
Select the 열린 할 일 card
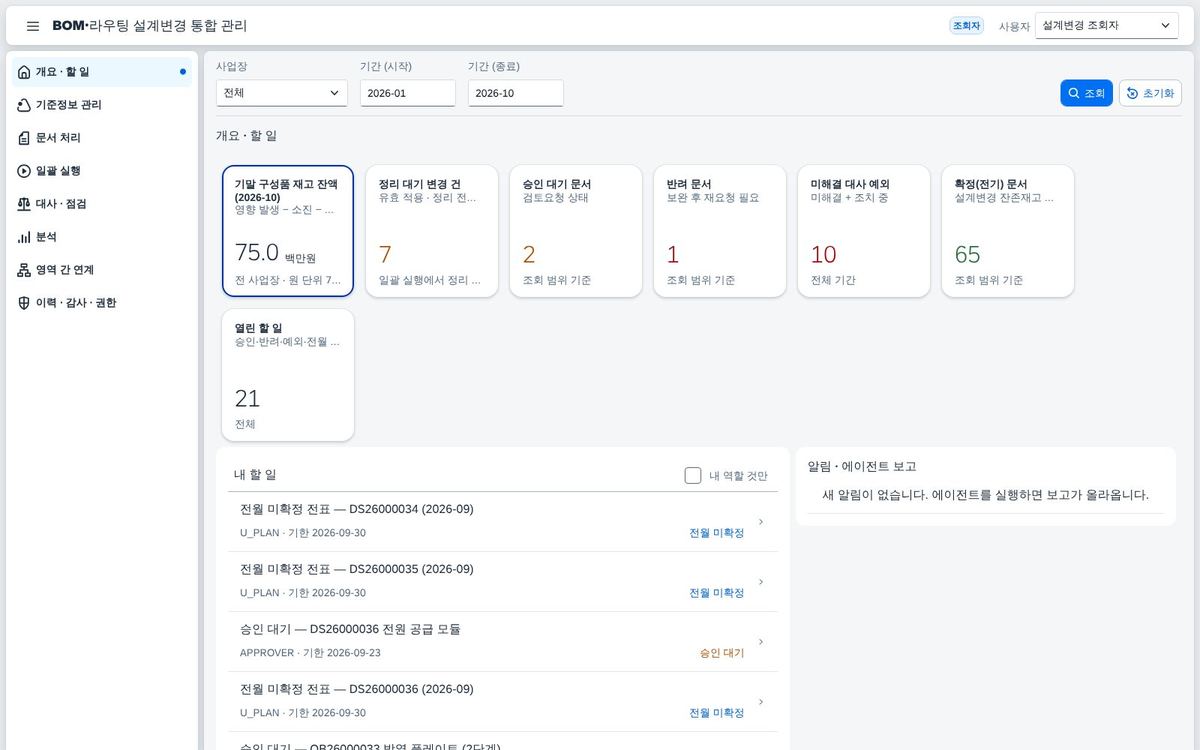[x=288, y=375]
